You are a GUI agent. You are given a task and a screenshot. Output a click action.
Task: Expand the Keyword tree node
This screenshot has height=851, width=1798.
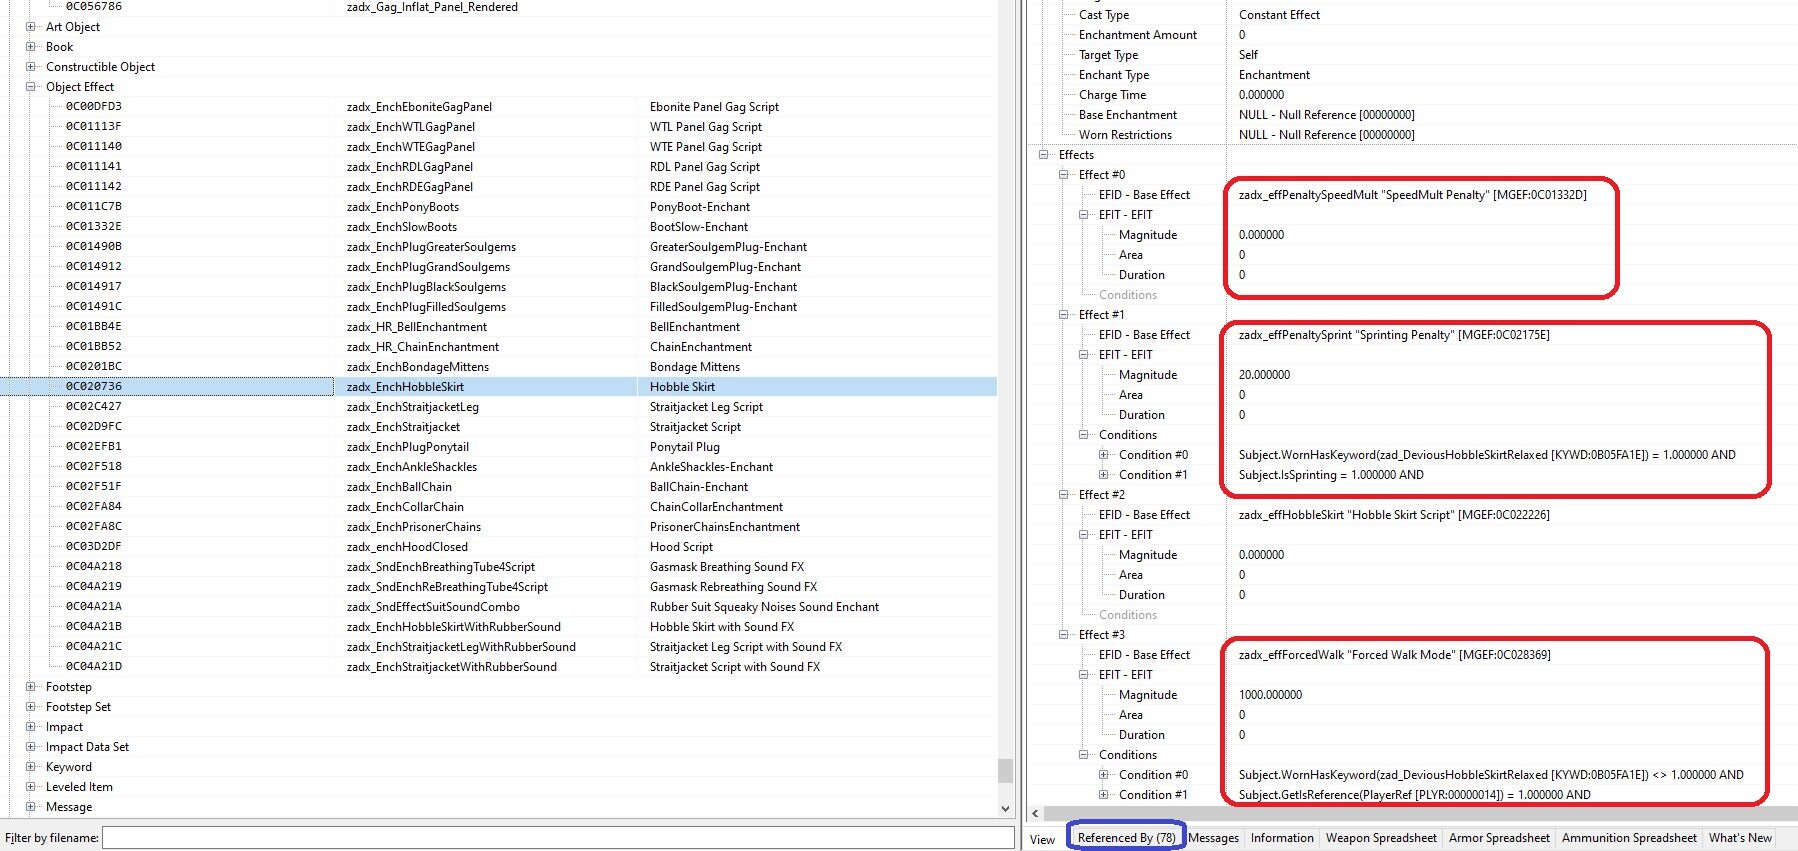point(31,767)
